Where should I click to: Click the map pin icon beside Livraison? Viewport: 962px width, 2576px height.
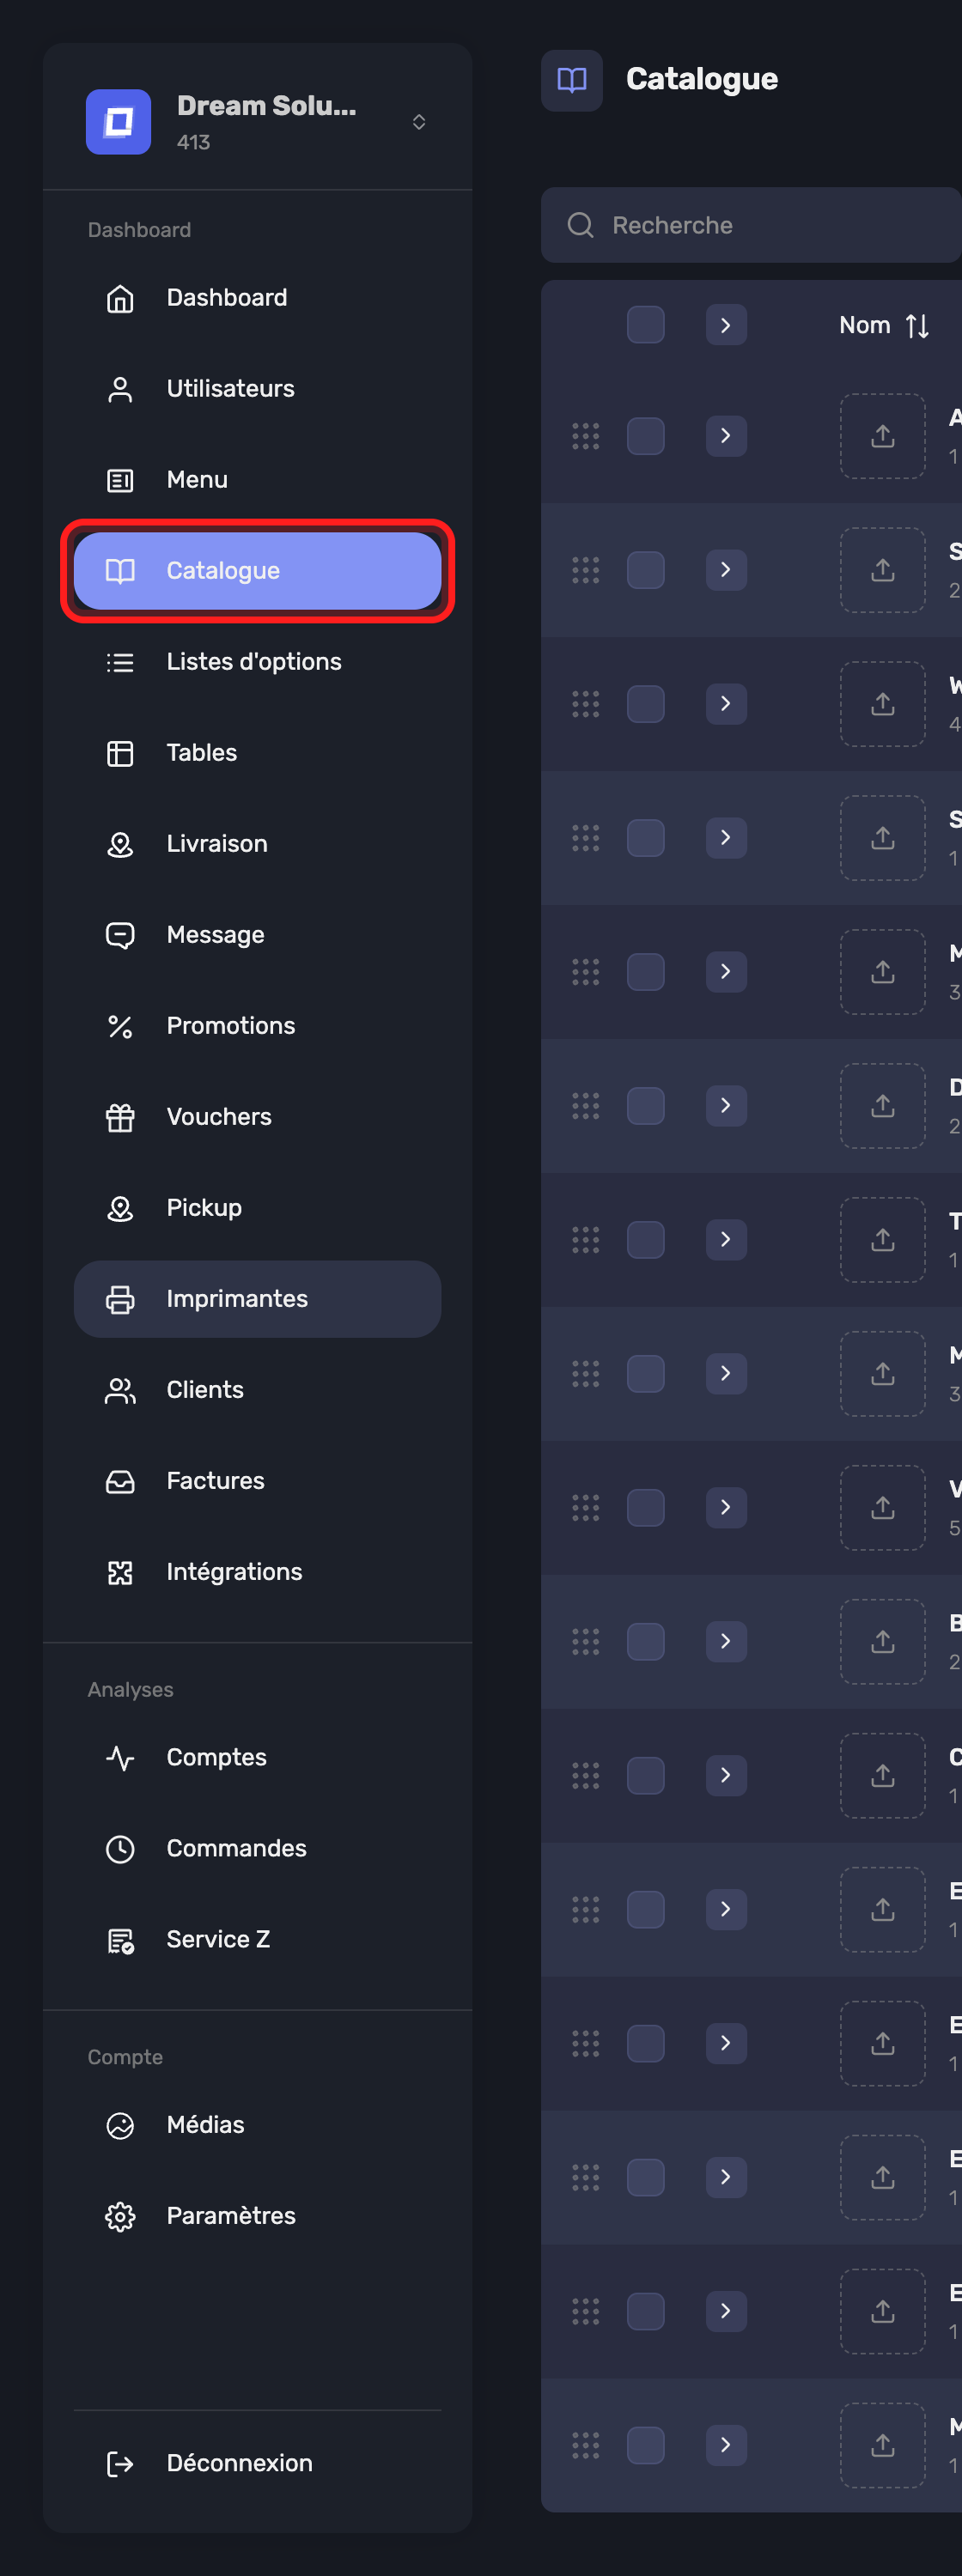click(x=120, y=844)
